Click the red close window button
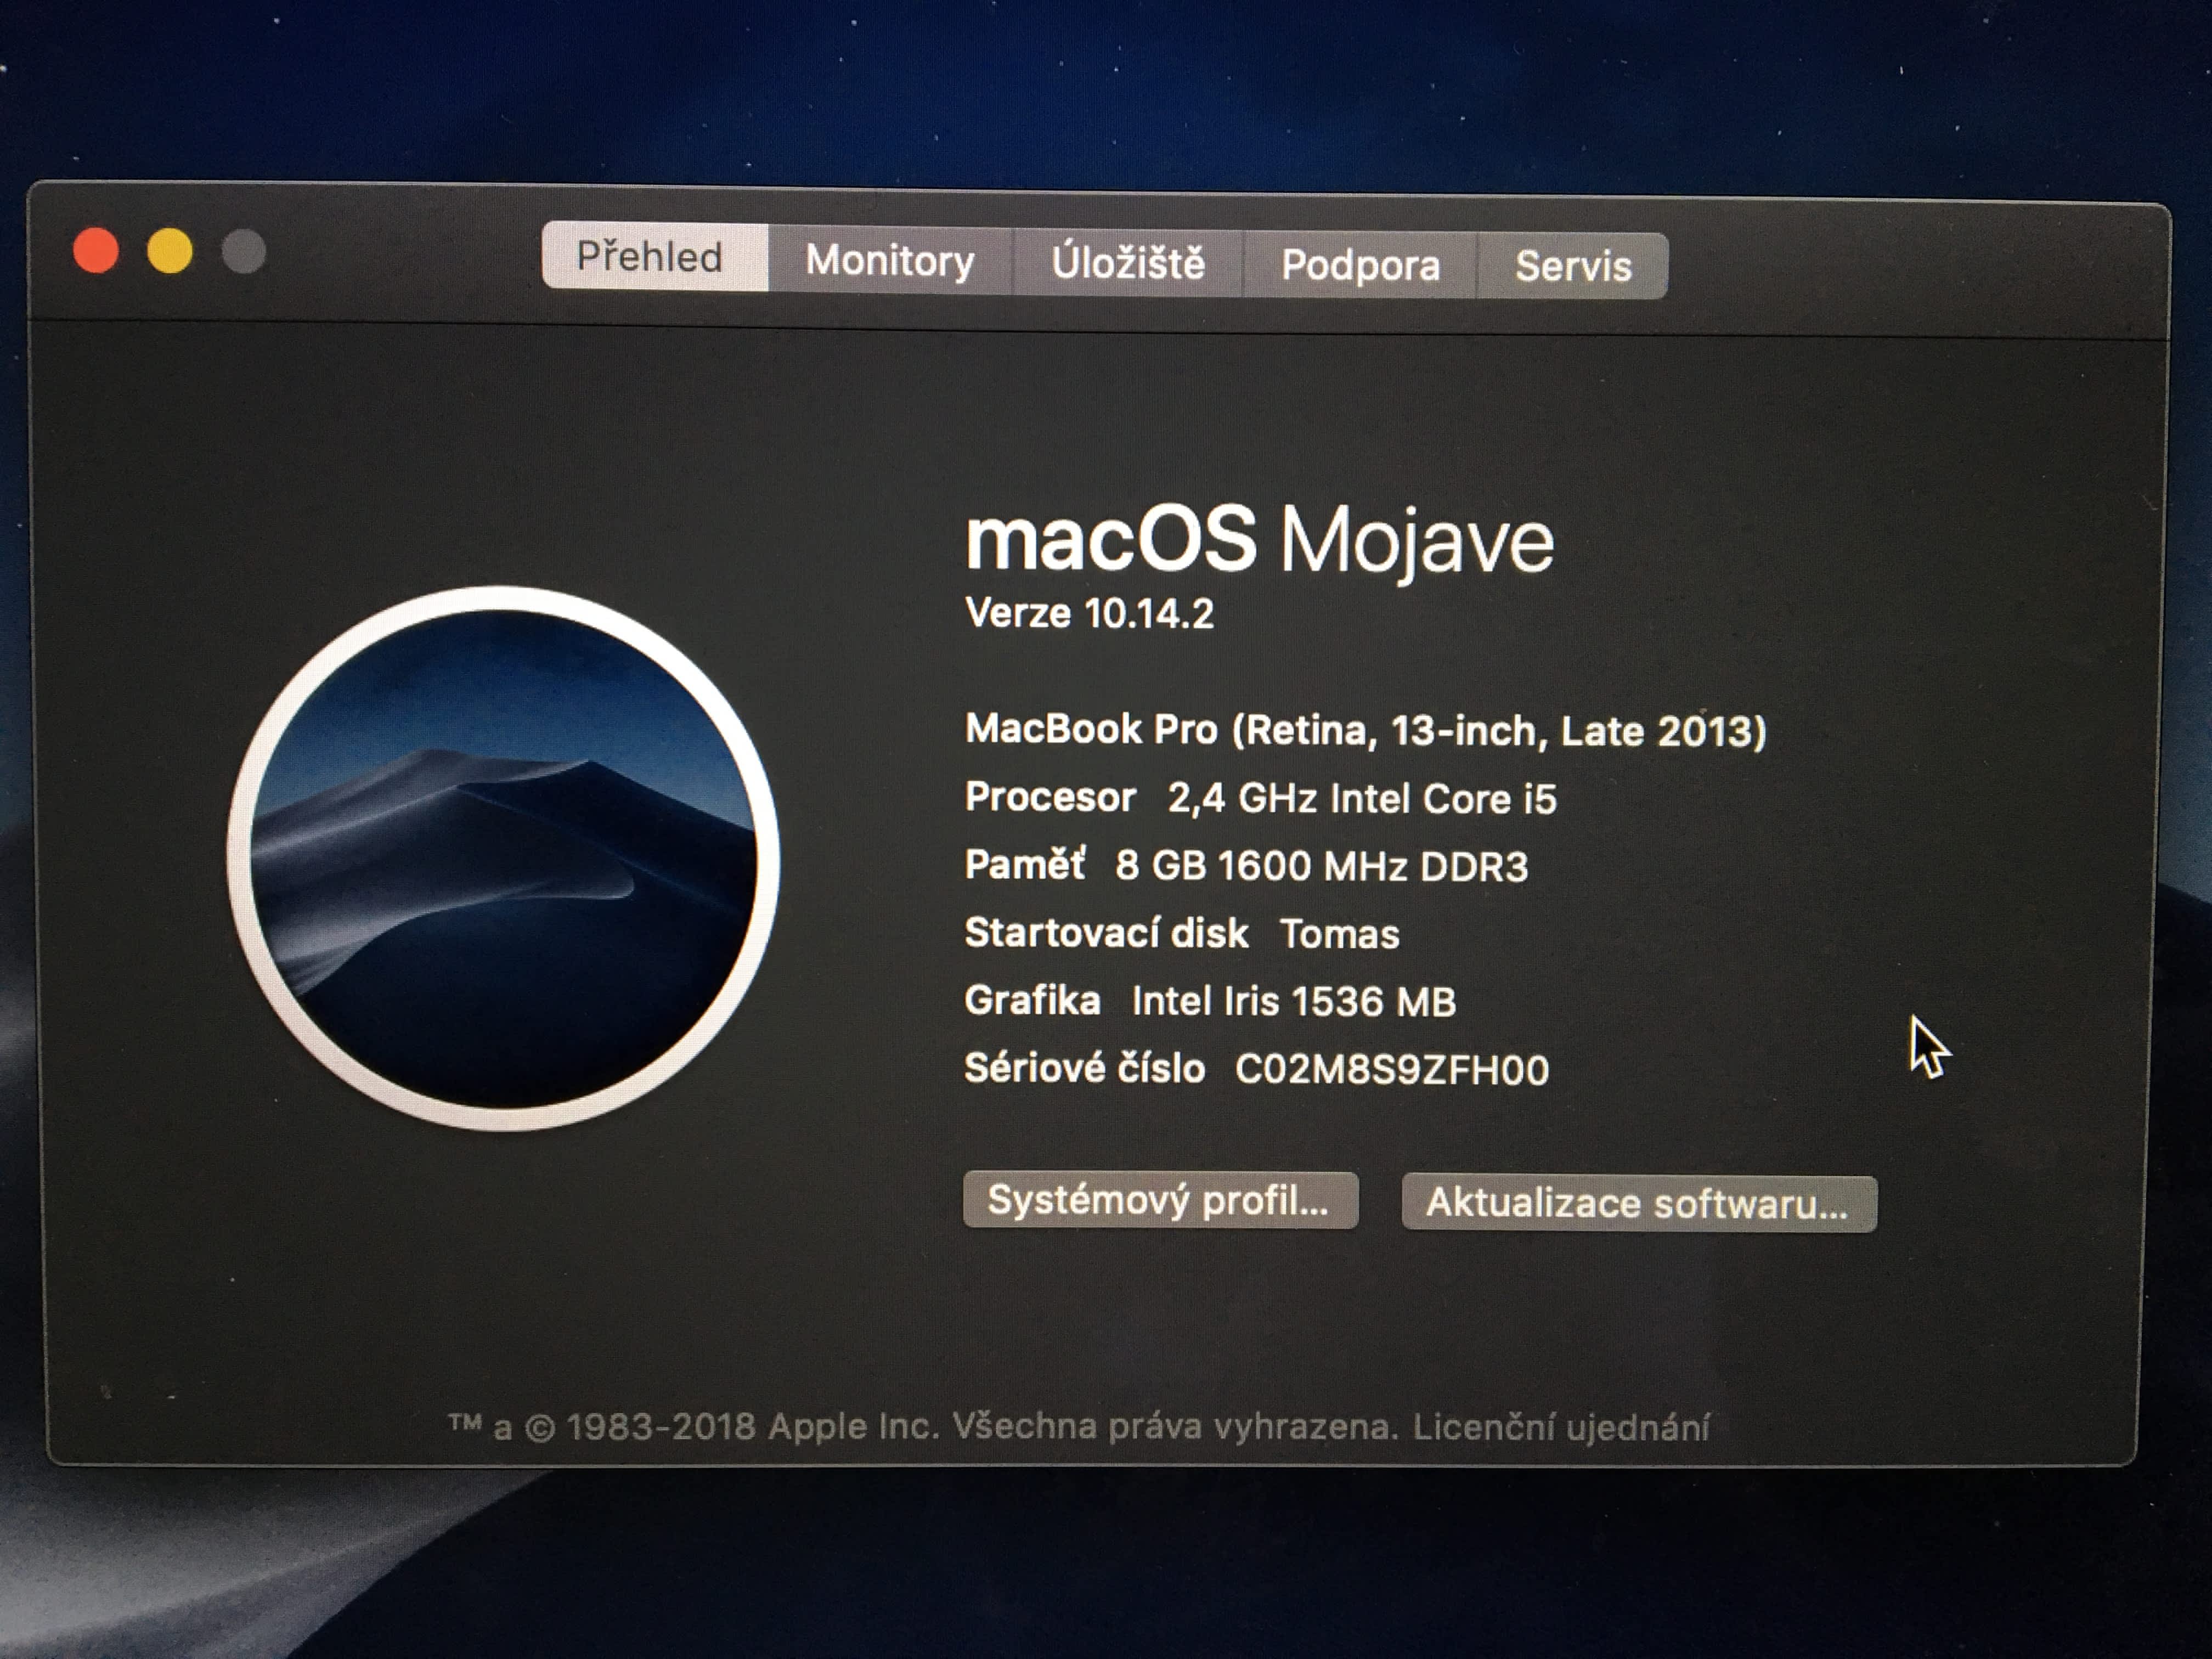2212x1659 pixels. (x=97, y=250)
